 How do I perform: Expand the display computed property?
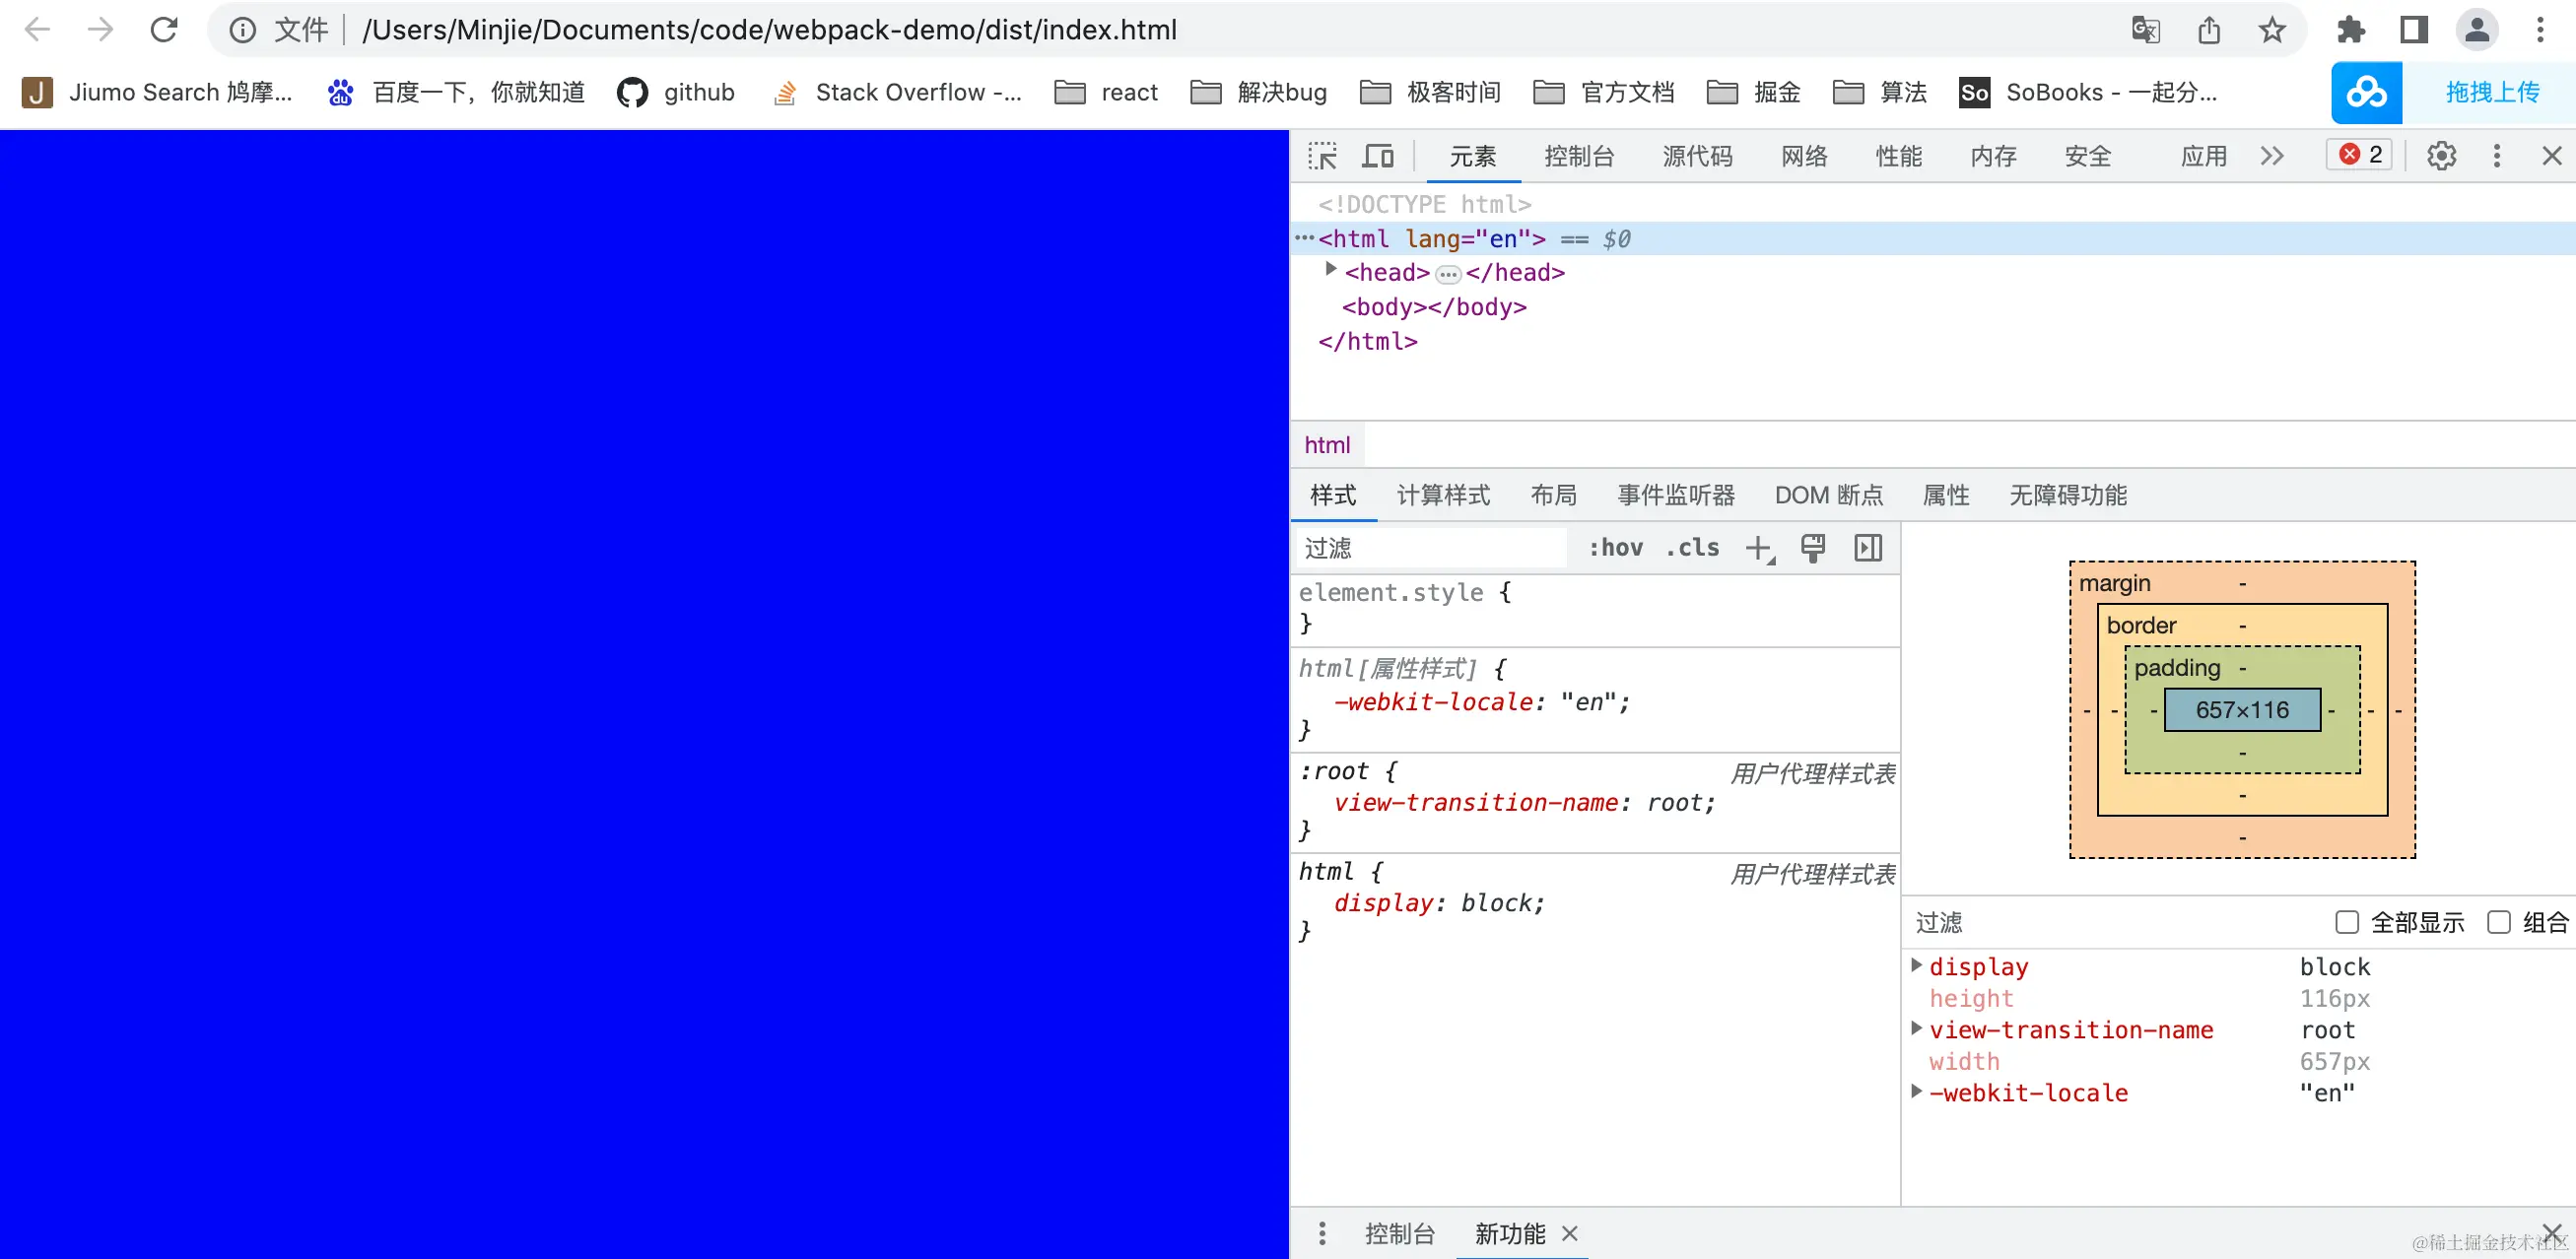click(1916, 966)
